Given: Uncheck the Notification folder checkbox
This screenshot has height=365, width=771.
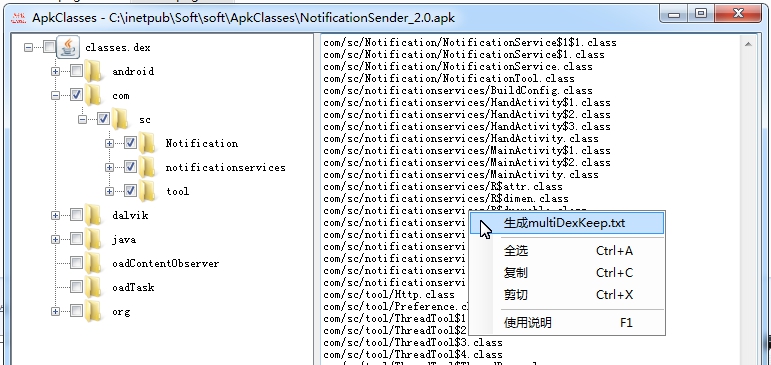Looking at the screenshot, I should [x=130, y=143].
